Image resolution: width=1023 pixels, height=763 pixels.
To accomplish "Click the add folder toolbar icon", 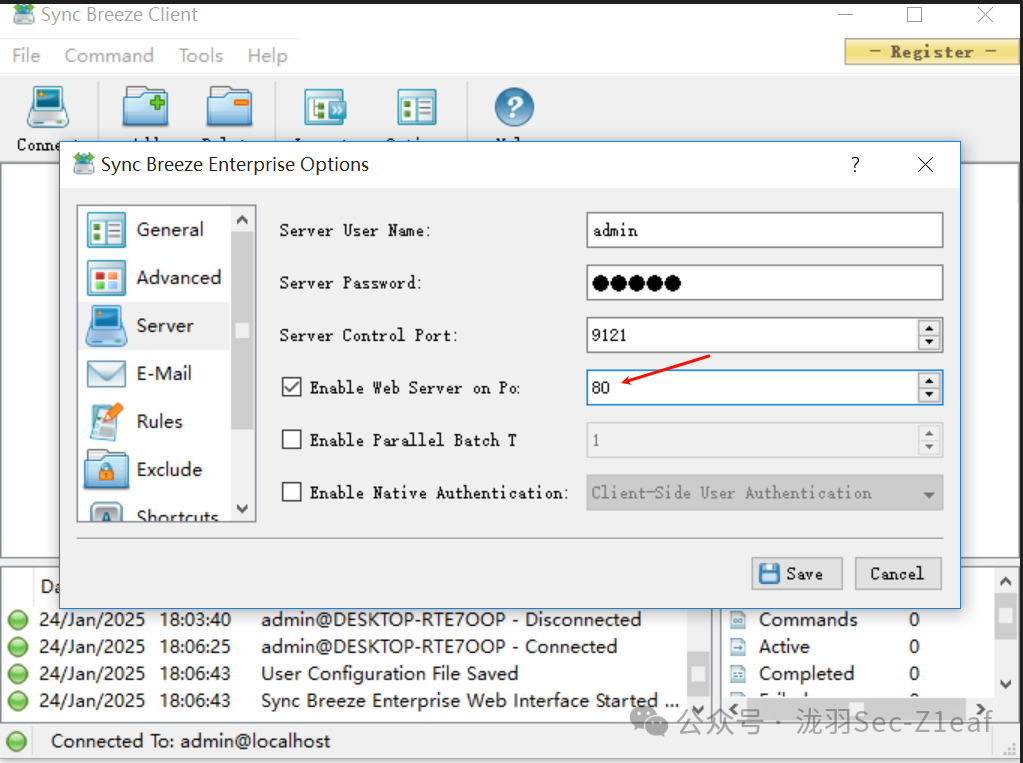I will (x=145, y=106).
